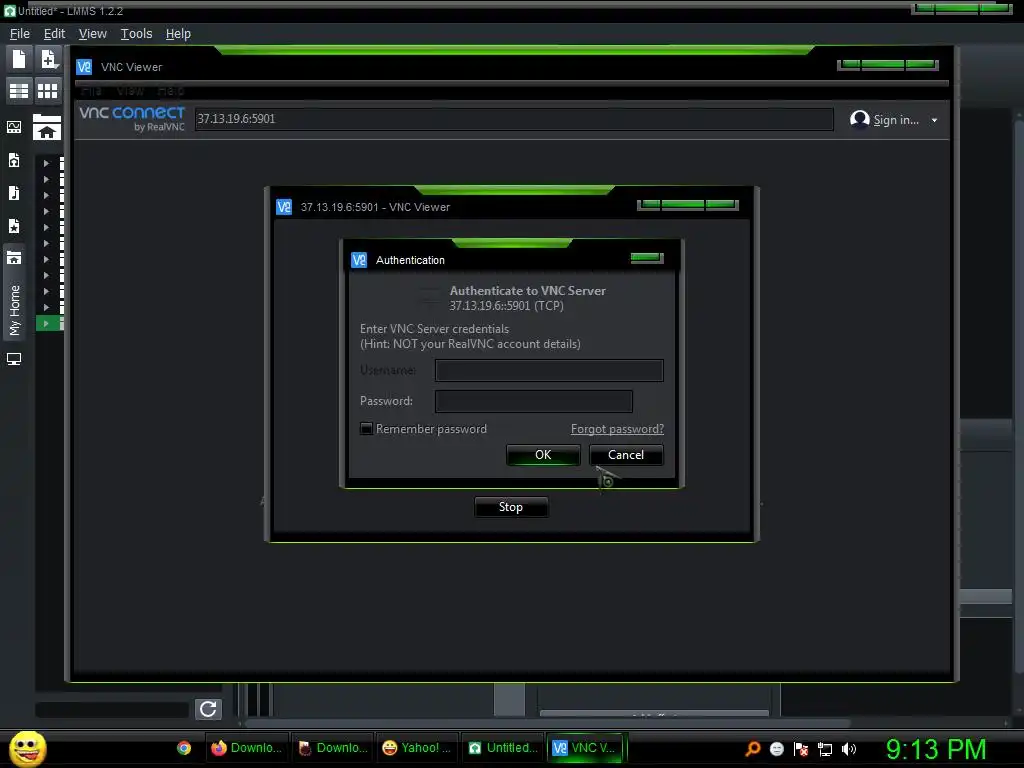The width and height of the screenshot is (1024, 768).
Task: Select the My Home sidebar tab
Action: pyautogui.click(x=14, y=293)
